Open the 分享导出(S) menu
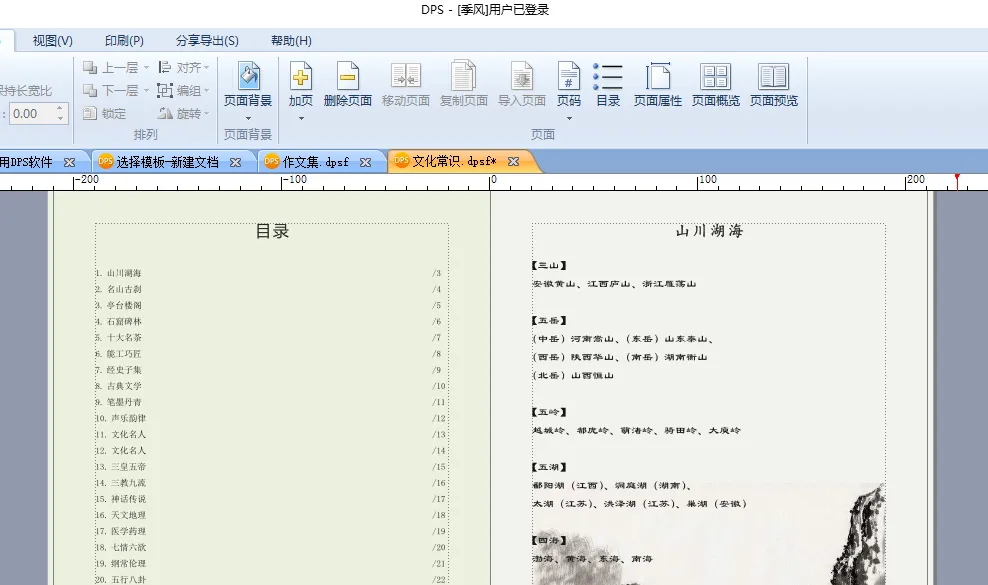988x585 pixels. click(x=207, y=41)
